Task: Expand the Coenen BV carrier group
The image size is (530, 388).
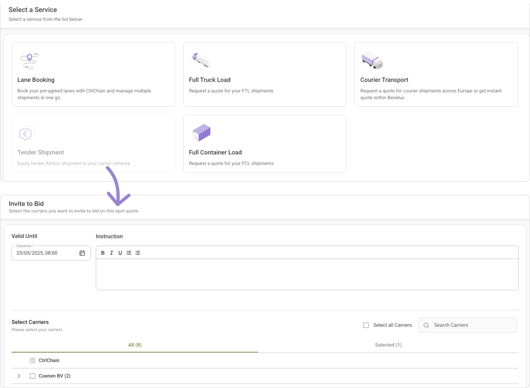Action: pos(19,376)
